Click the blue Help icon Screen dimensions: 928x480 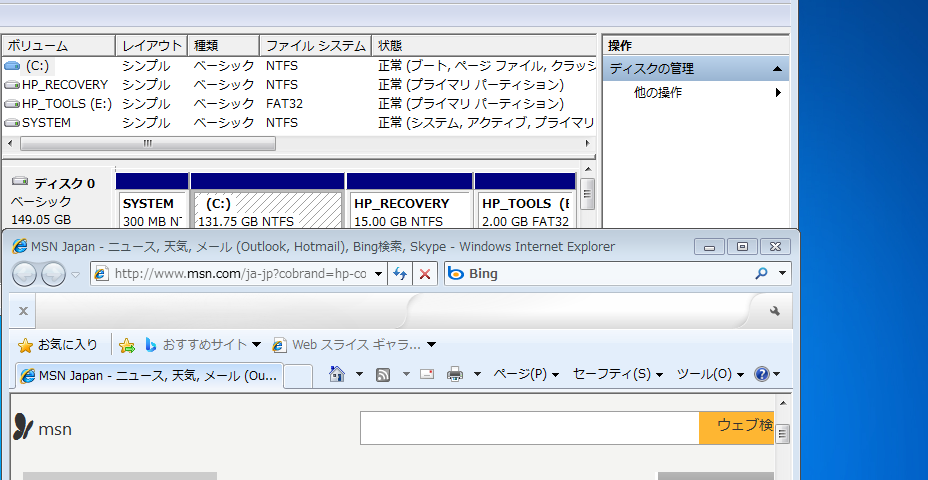tap(762, 374)
